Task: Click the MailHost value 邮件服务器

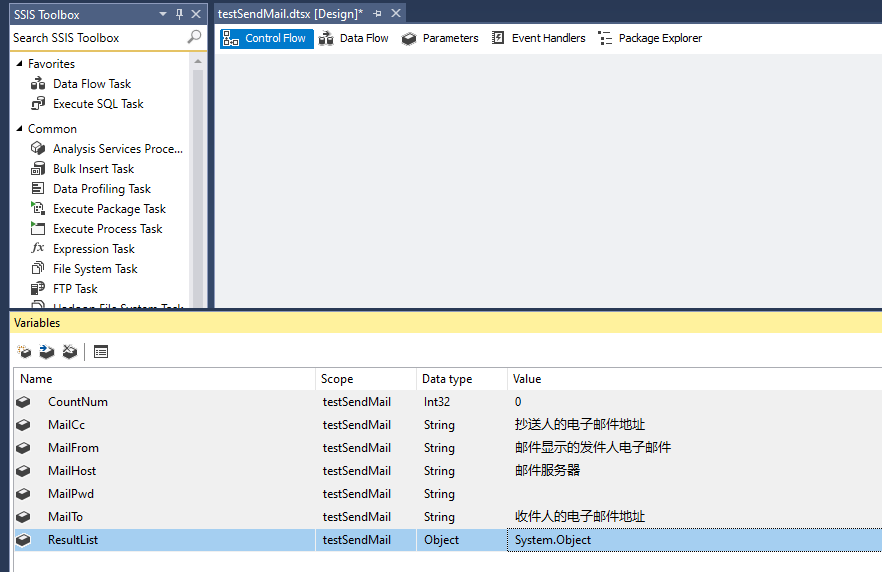Action: click(547, 470)
